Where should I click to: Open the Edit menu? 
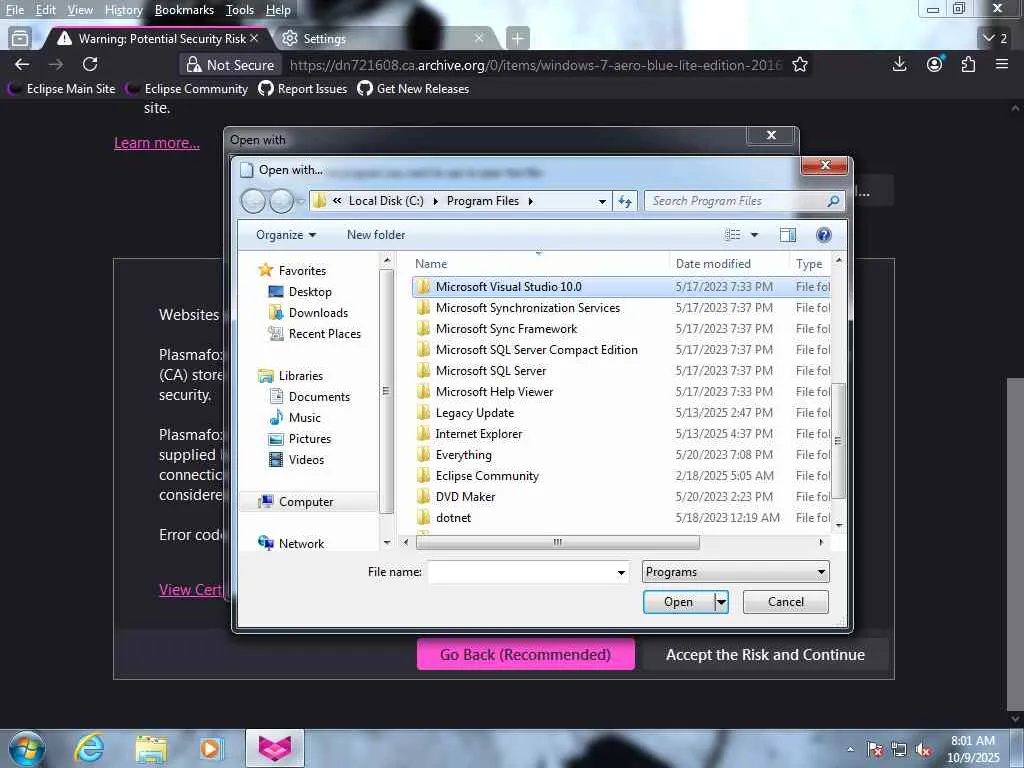45,10
